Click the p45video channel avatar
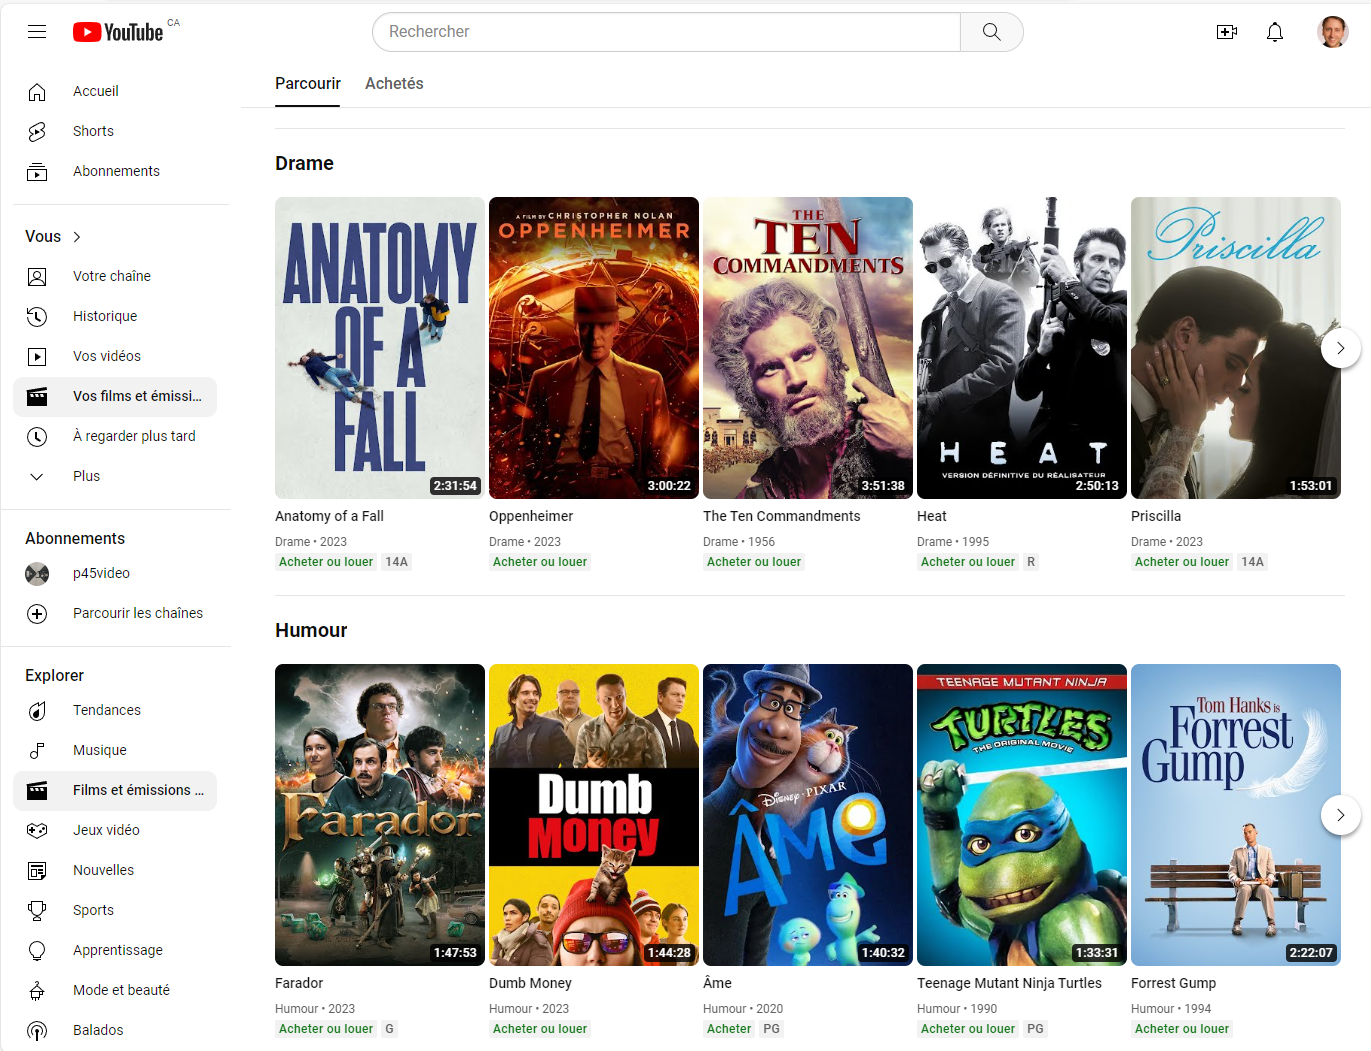Image resolution: width=1371 pixels, height=1051 pixels. [x=37, y=573]
